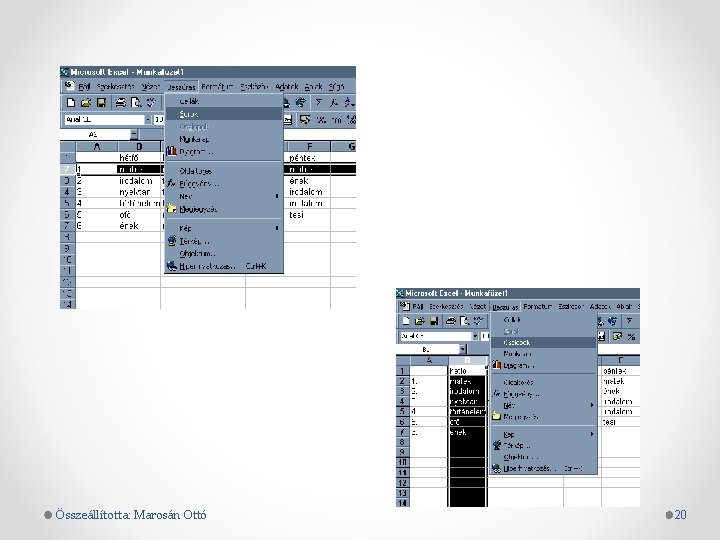The height and width of the screenshot is (540, 720).
Task: Expand Név submenu in upper-left Beszúrás menu
Action: (x=277, y=196)
